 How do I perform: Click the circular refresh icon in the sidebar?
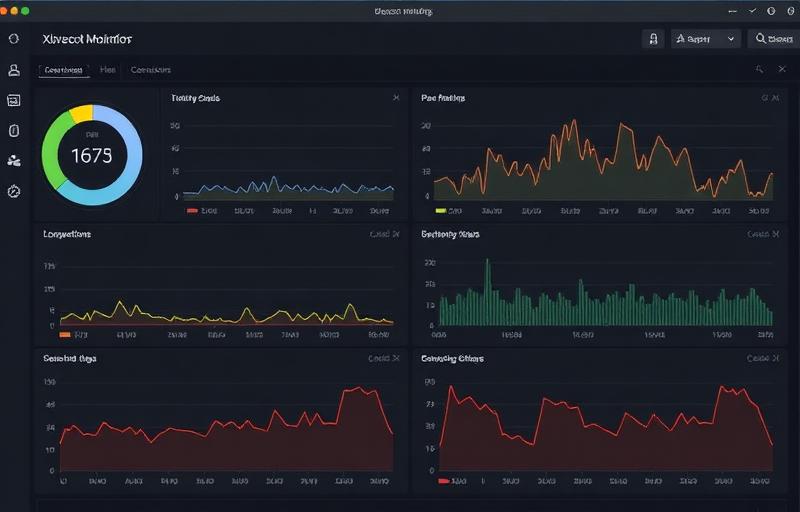[14, 39]
